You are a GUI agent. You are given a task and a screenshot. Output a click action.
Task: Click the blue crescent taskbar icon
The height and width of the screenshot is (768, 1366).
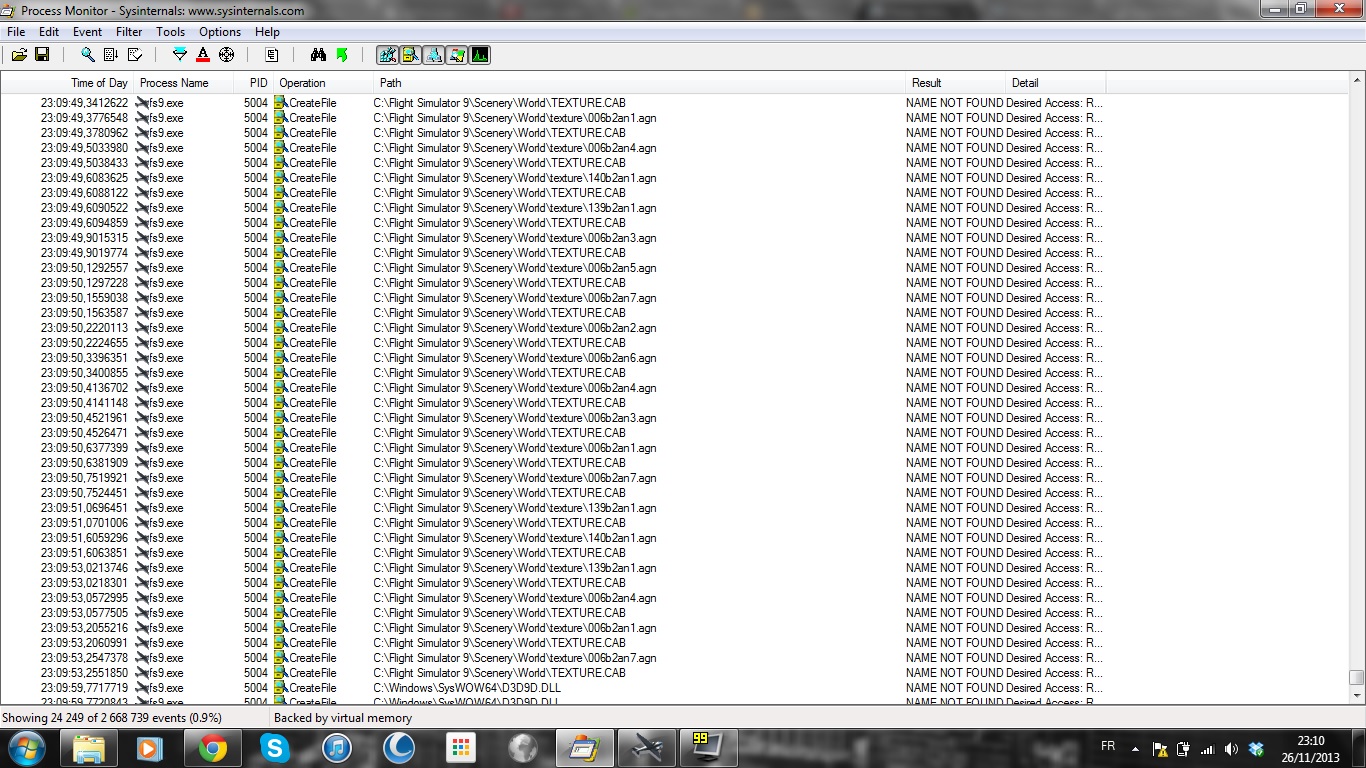click(399, 748)
